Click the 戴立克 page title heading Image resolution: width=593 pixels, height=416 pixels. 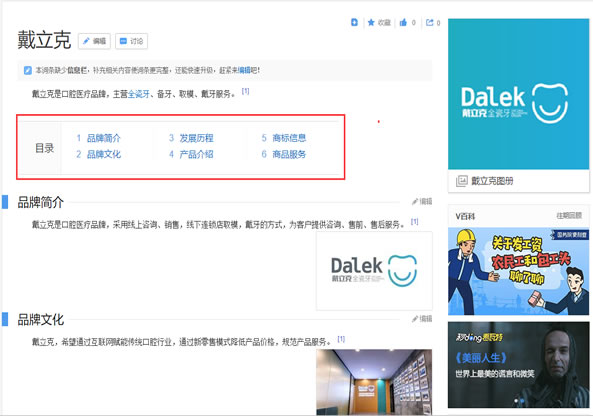[x=44, y=40]
